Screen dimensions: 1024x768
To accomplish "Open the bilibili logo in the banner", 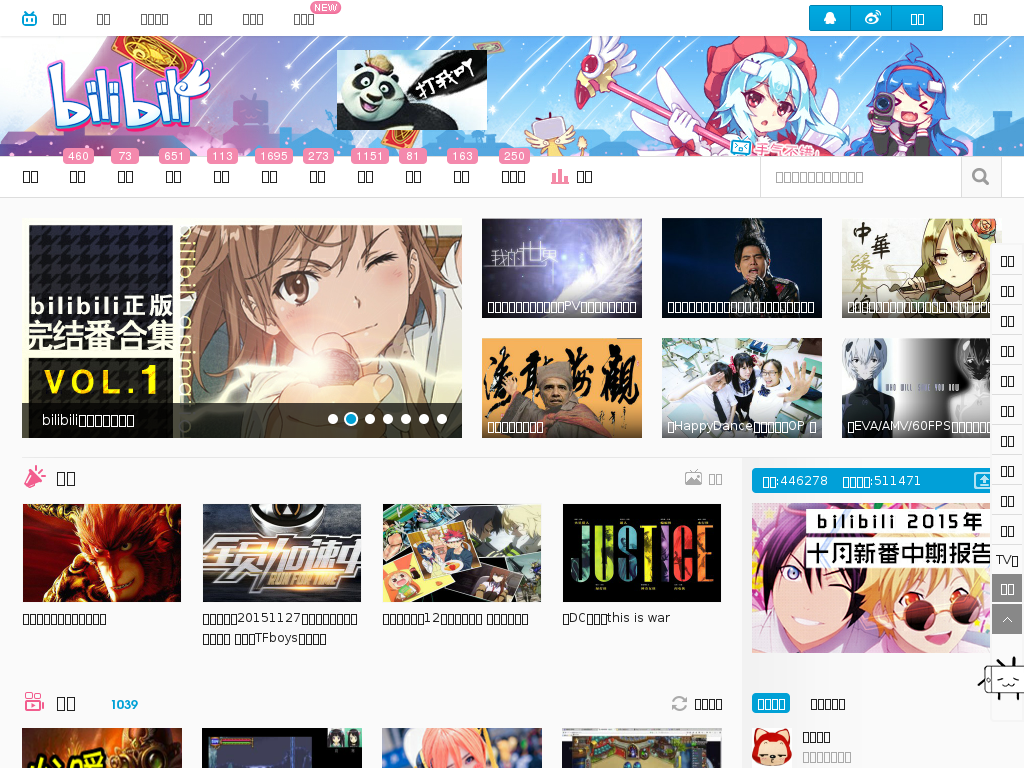I will tap(128, 96).
